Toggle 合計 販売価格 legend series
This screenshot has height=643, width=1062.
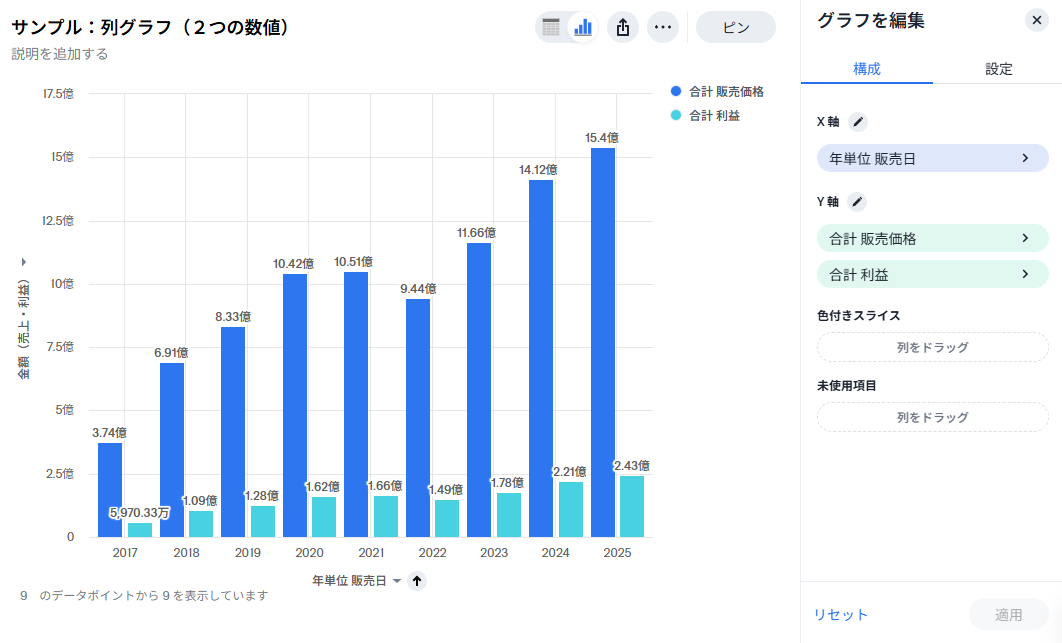click(717, 91)
